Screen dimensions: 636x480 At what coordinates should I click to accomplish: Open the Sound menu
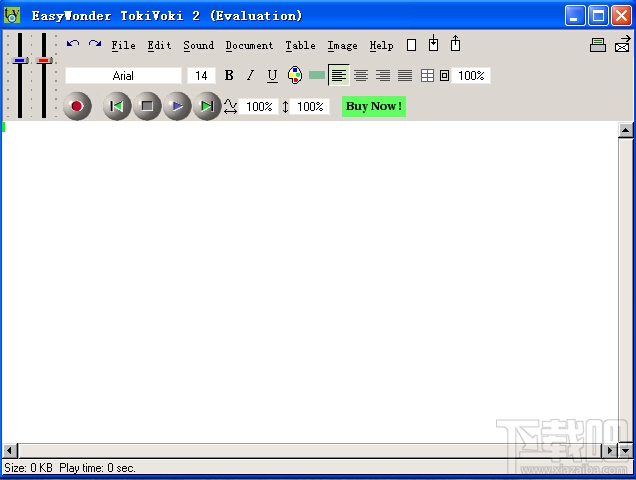point(198,45)
